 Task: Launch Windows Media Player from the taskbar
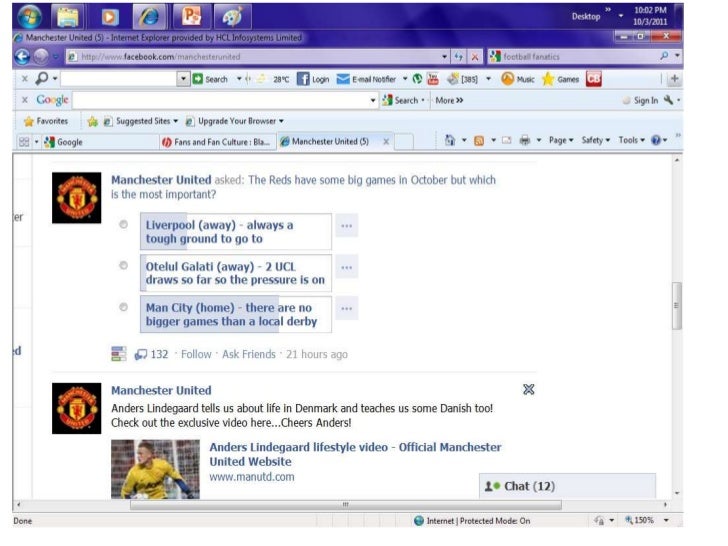110,17
